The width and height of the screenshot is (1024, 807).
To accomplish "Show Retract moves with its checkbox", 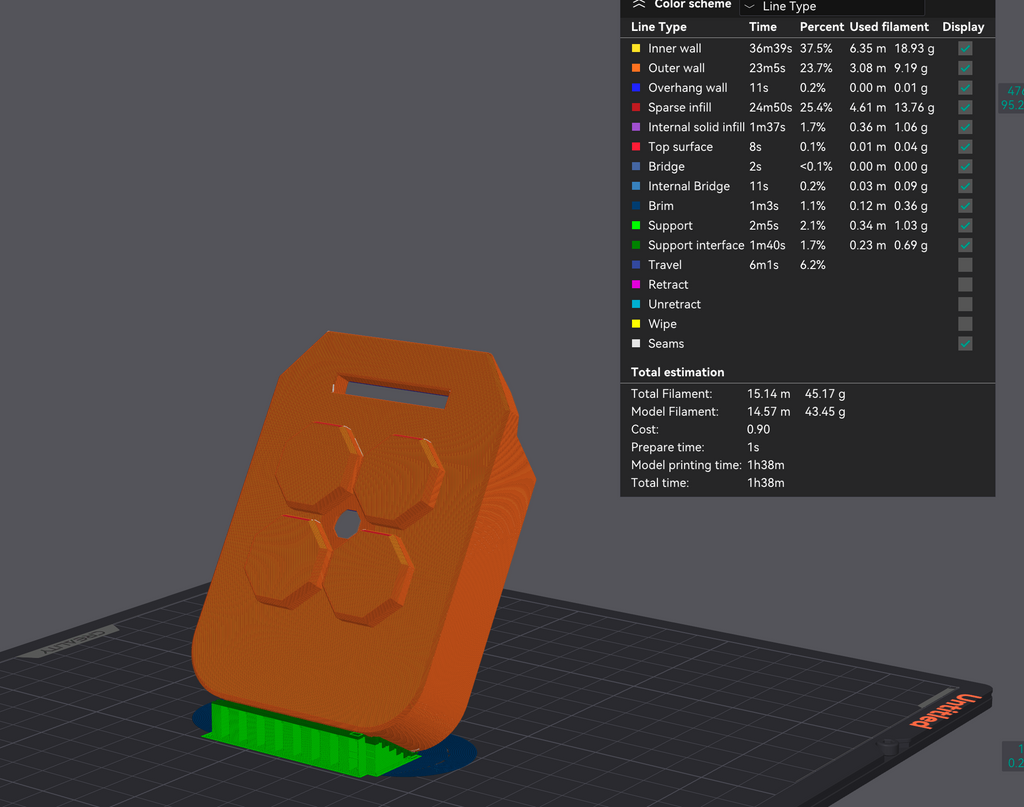I will 965,285.
